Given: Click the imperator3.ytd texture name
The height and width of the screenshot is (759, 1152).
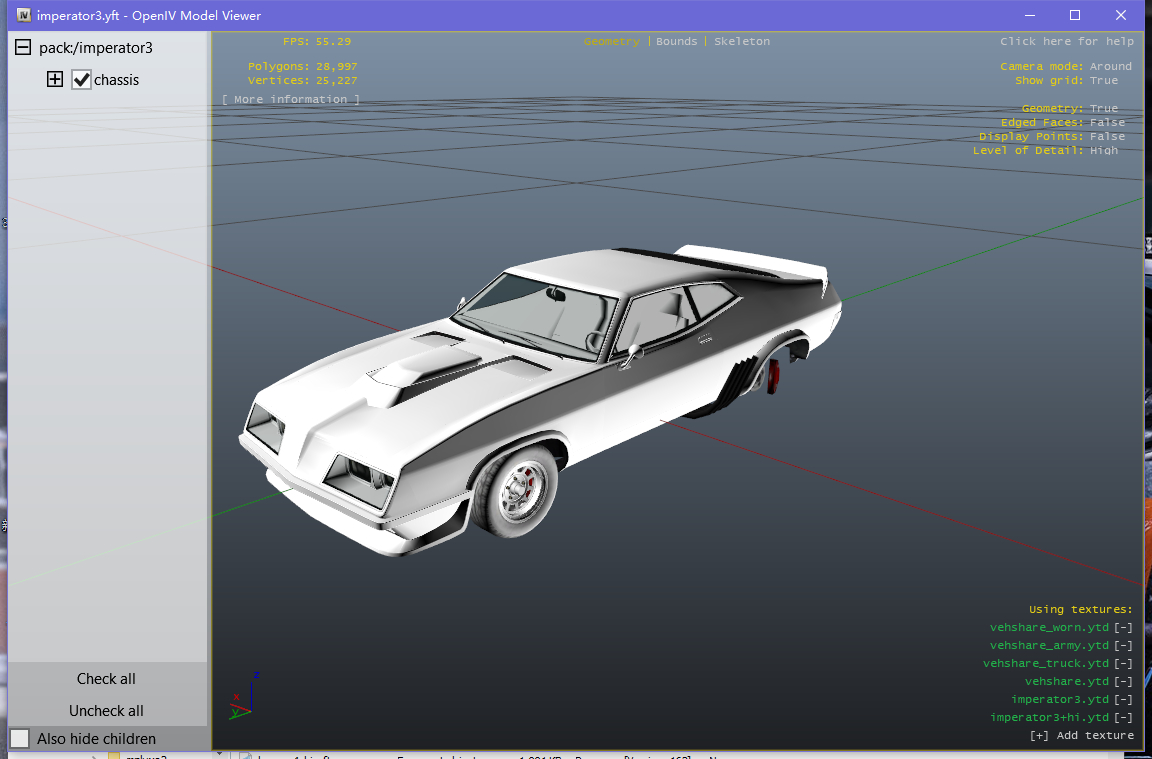Looking at the screenshot, I should click(x=1060, y=699).
